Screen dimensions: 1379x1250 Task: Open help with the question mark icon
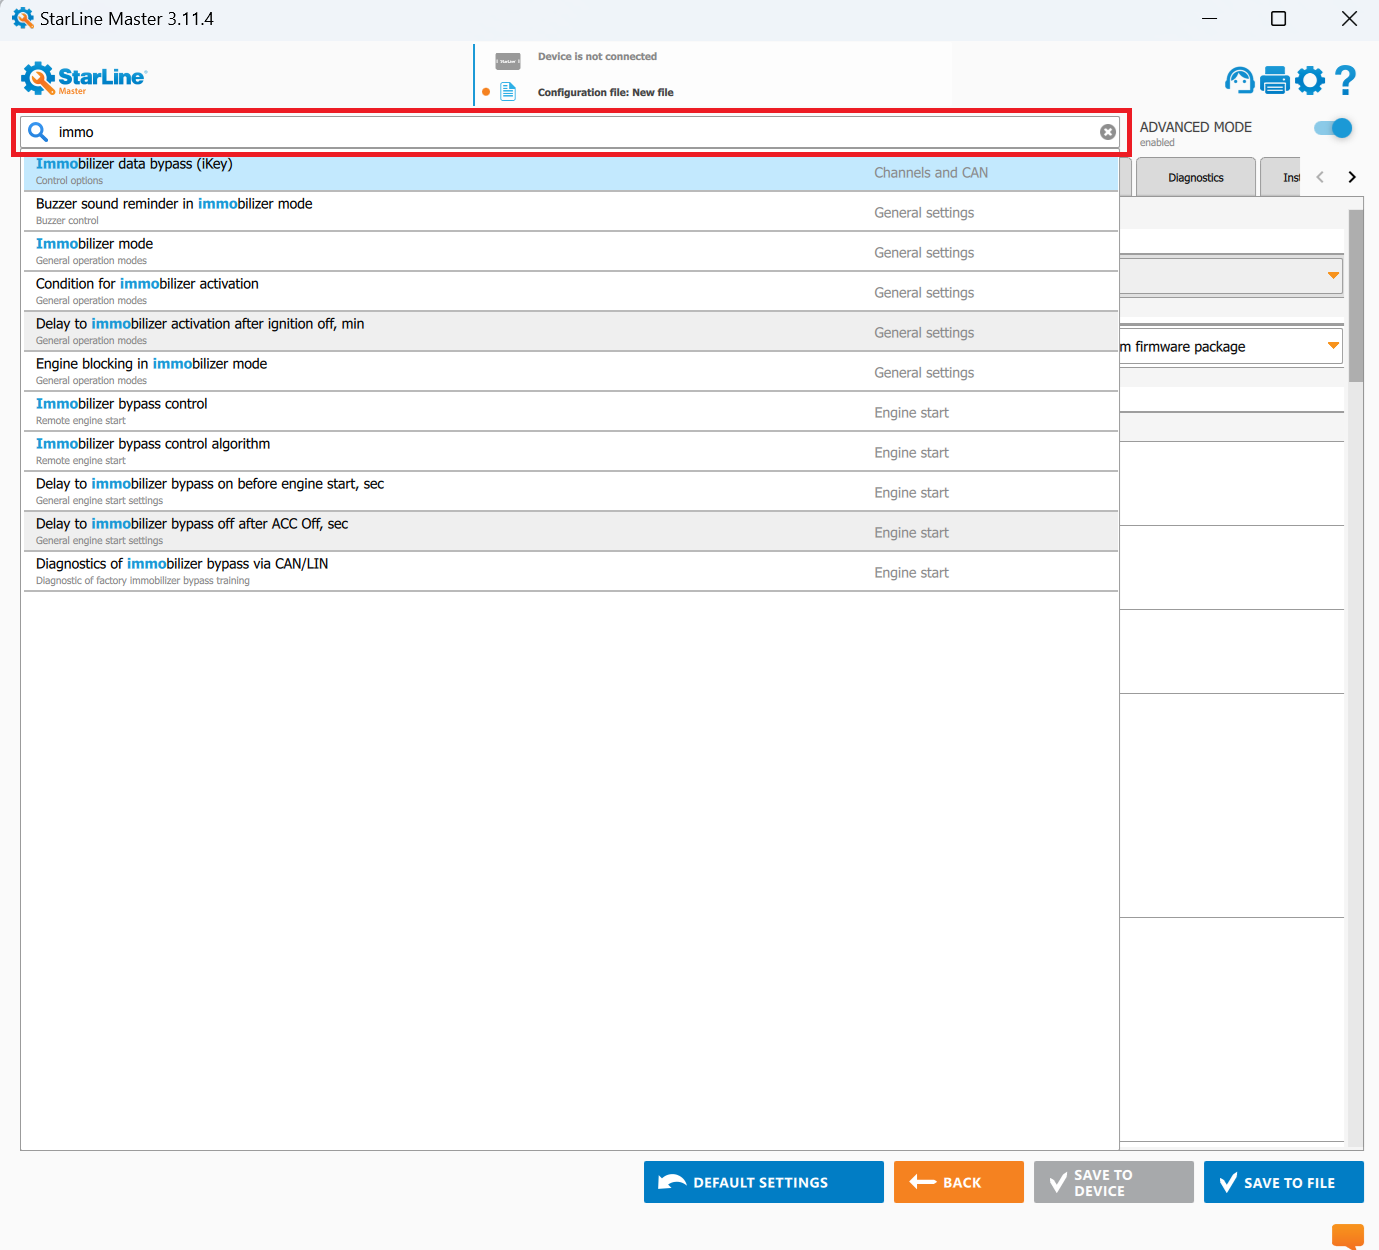(1346, 80)
